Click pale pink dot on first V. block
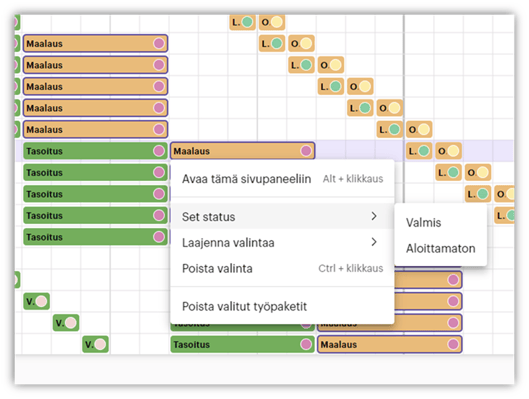 pyautogui.click(x=41, y=301)
